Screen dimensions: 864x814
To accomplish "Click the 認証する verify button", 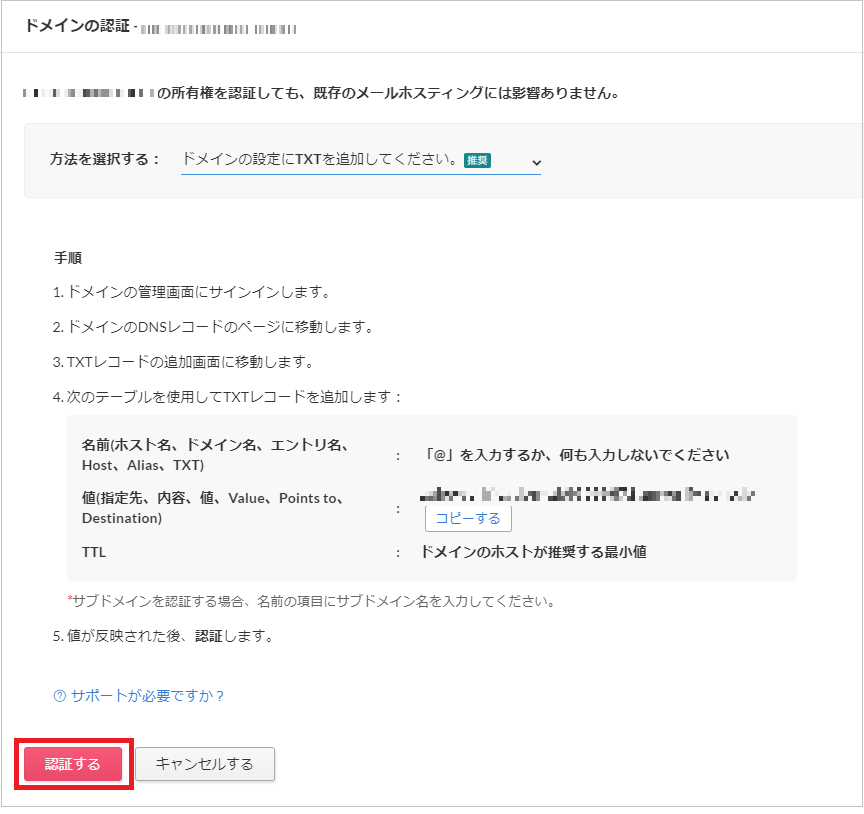I will tap(73, 763).
